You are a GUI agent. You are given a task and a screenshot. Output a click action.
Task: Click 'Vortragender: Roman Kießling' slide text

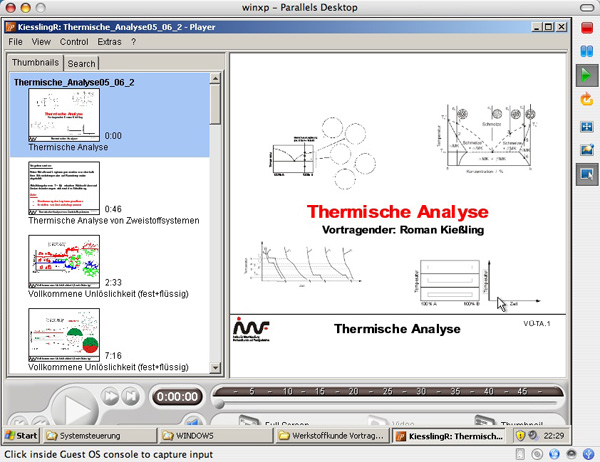coord(403,230)
